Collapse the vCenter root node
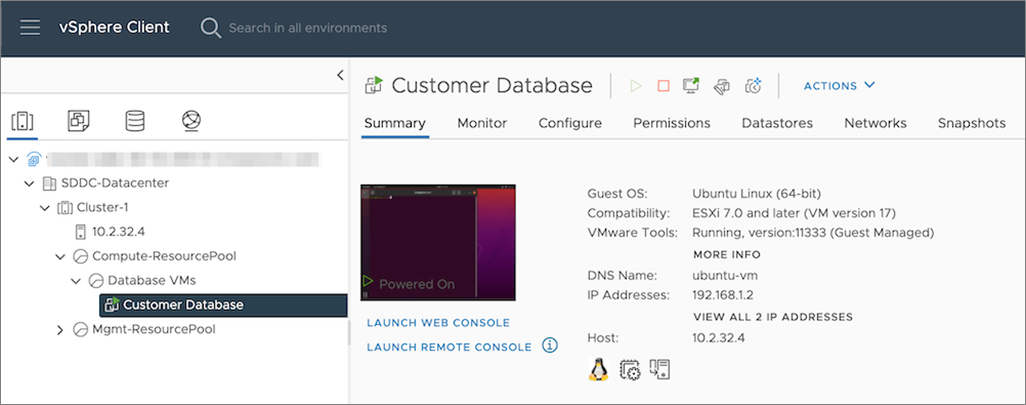This screenshot has width=1026, height=405. (x=14, y=160)
